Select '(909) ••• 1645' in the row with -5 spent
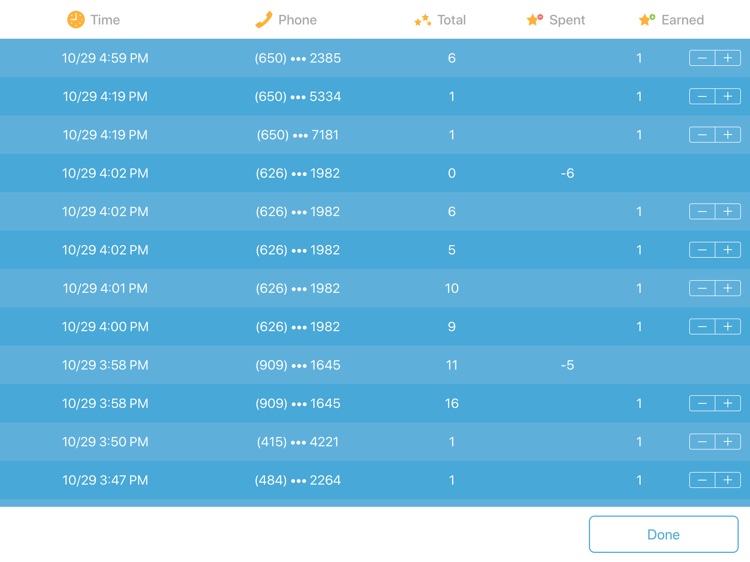This screenshot has height=562, width=750. [x=298, y=365]
